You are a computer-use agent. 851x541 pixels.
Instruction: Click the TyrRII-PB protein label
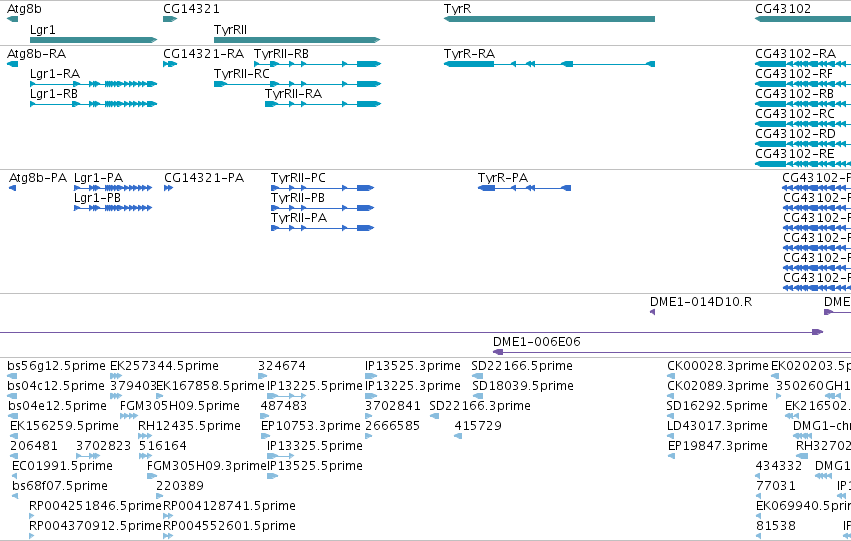298,198
